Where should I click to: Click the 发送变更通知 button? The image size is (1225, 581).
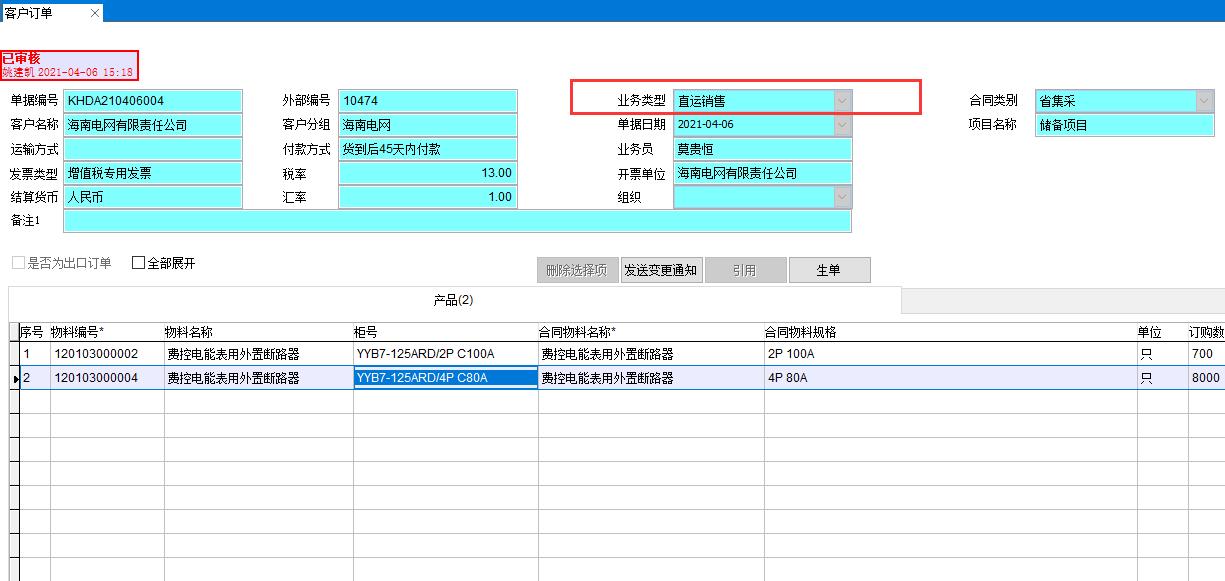click(x=661, y=270)
